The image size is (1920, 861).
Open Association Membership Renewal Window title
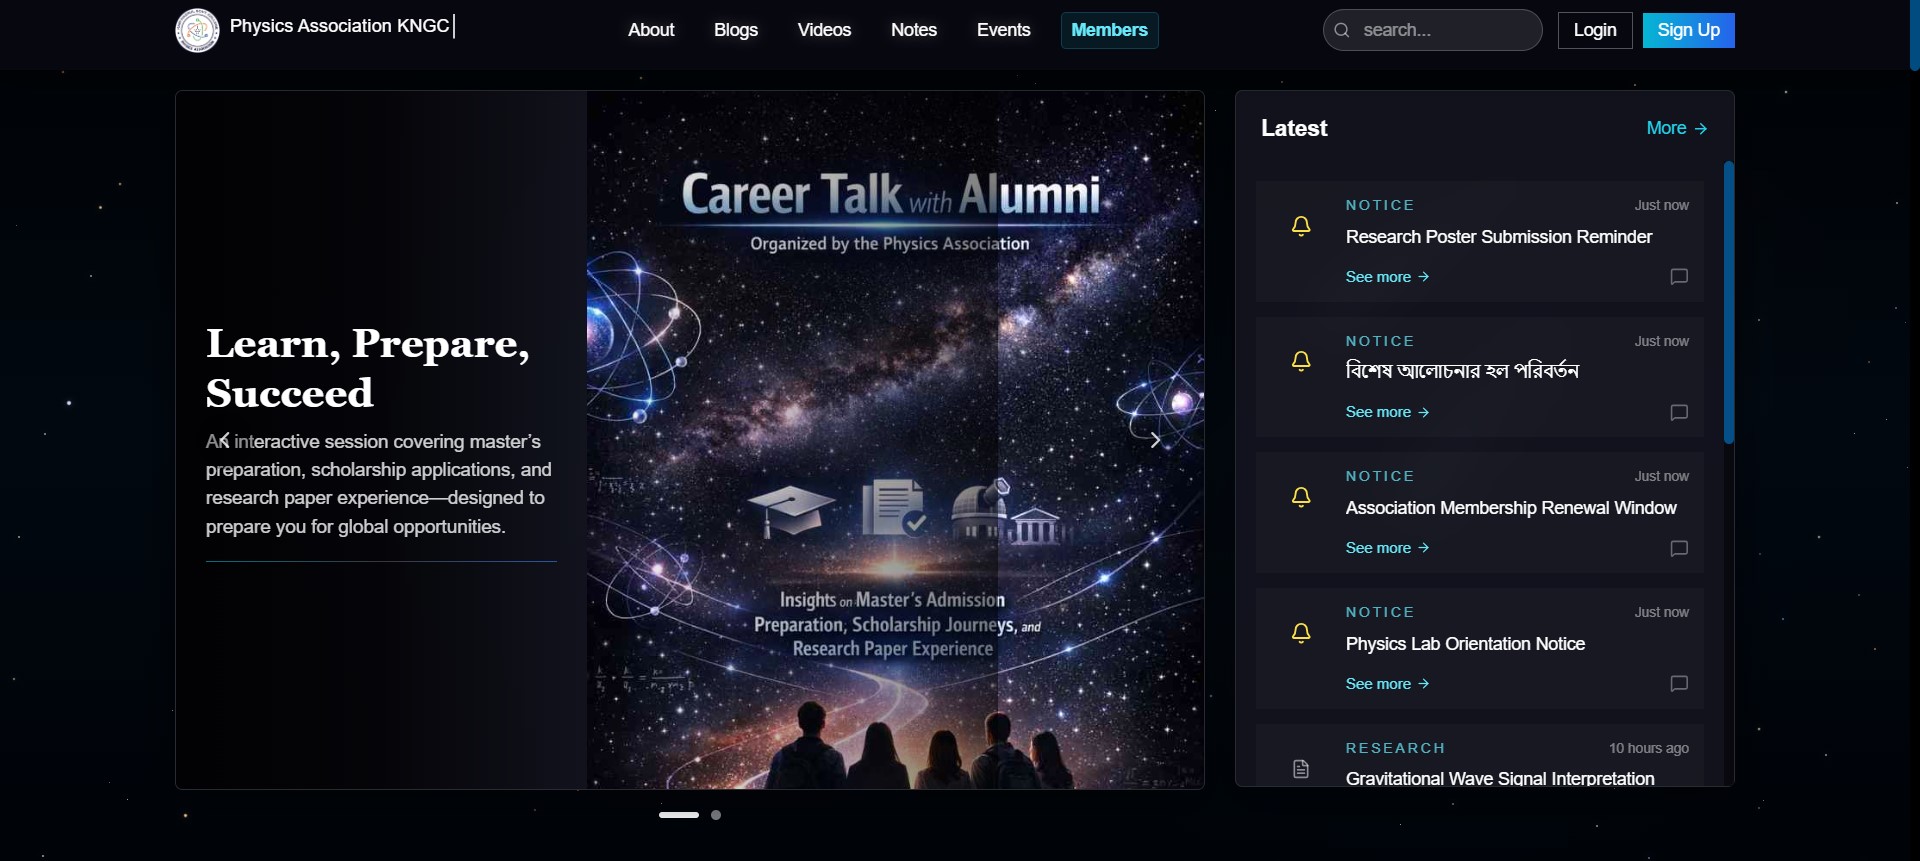click(x=1511, y=508)
